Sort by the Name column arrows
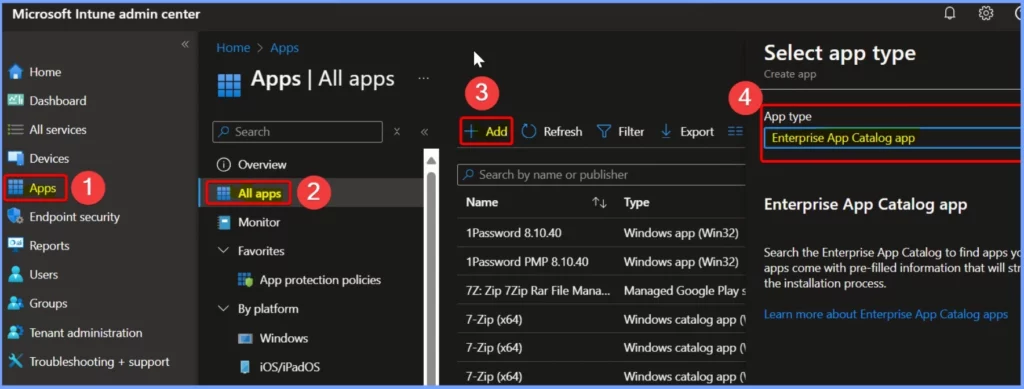This screenshot has height=389, width=1024. pos(600,203)
